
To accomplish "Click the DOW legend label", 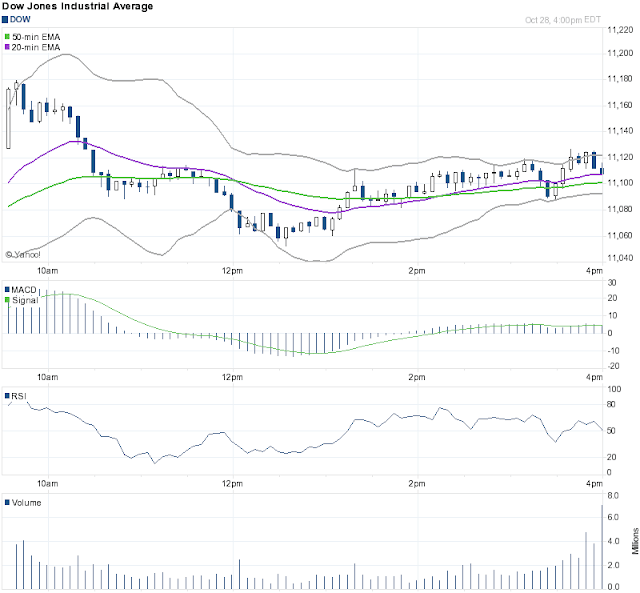I will coord(20,20).
